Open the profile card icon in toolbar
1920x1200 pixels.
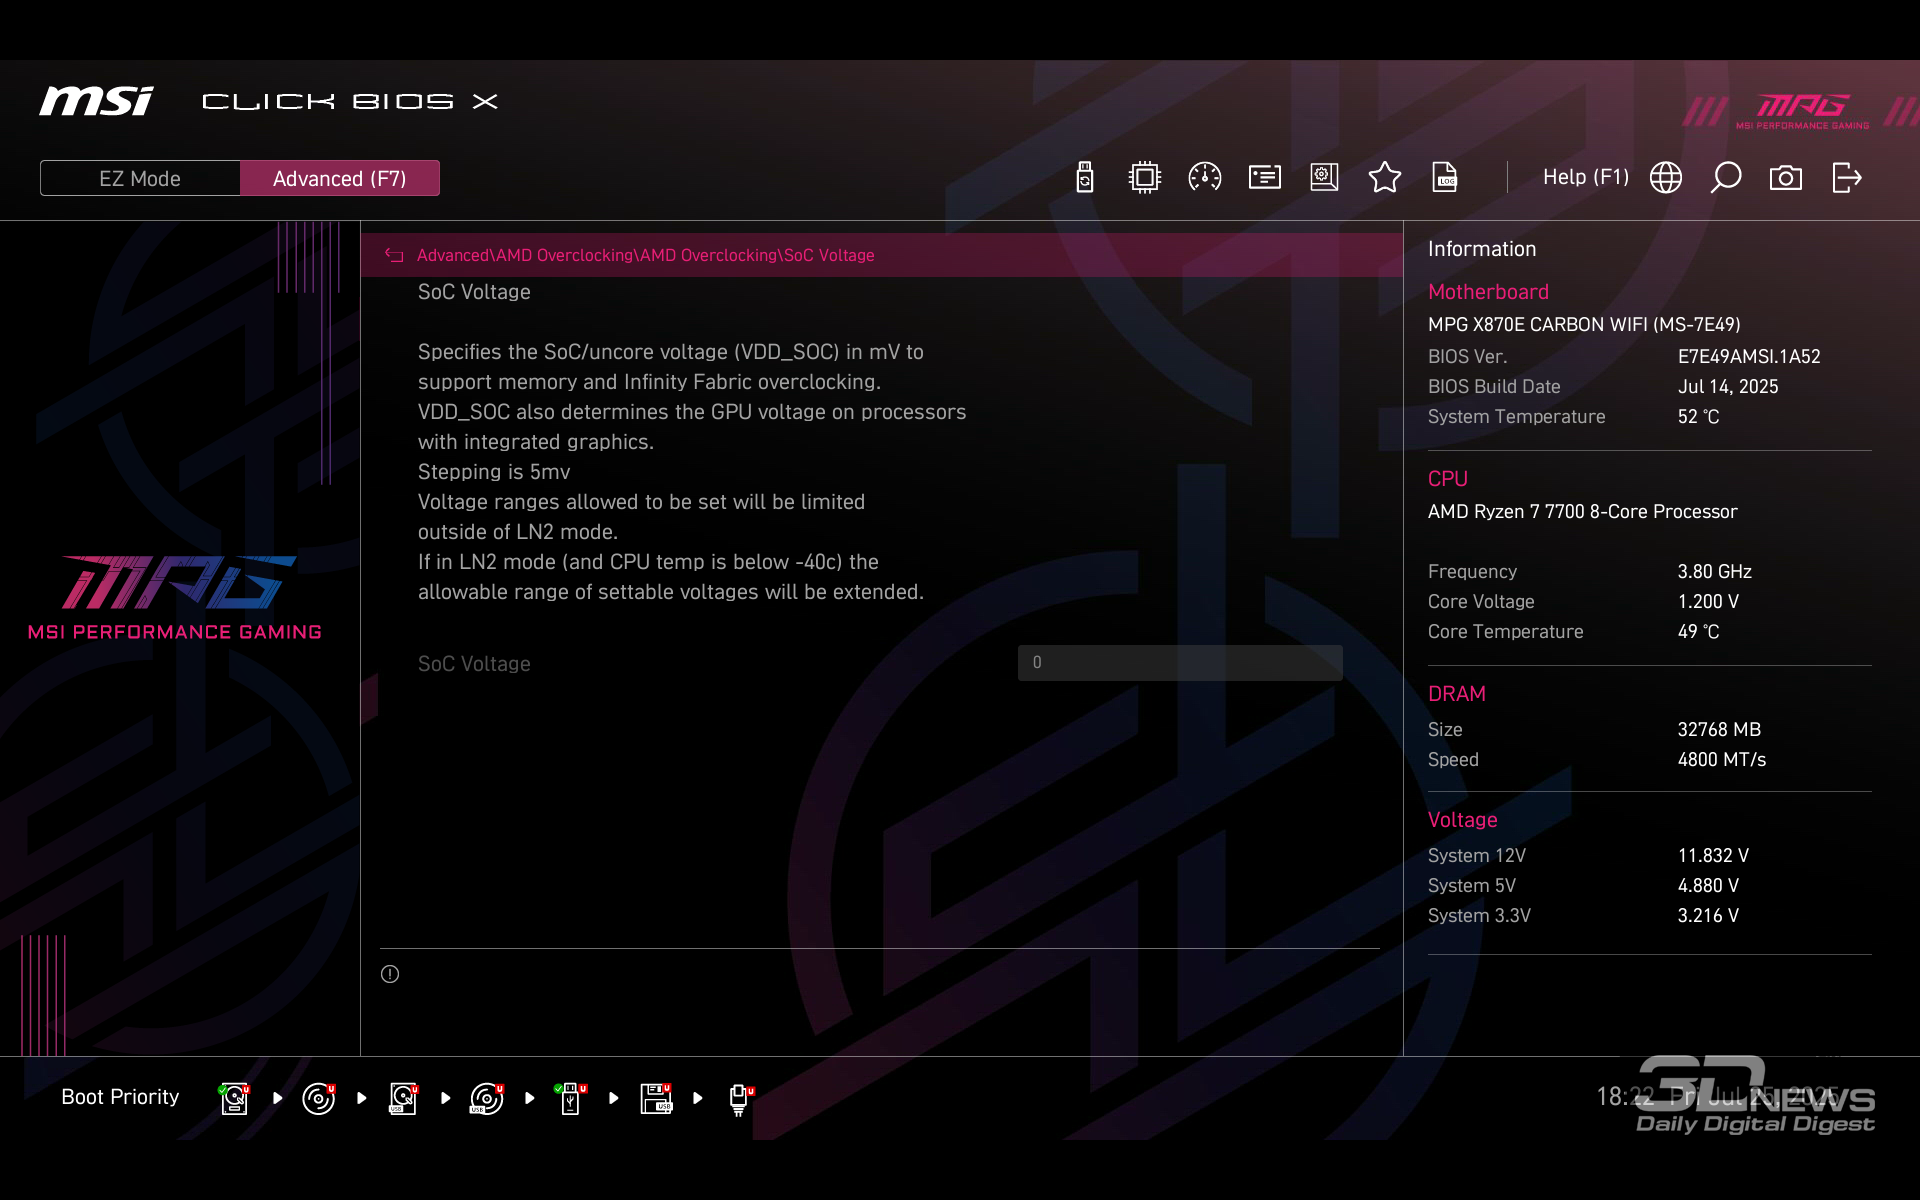pos(1265,178)
